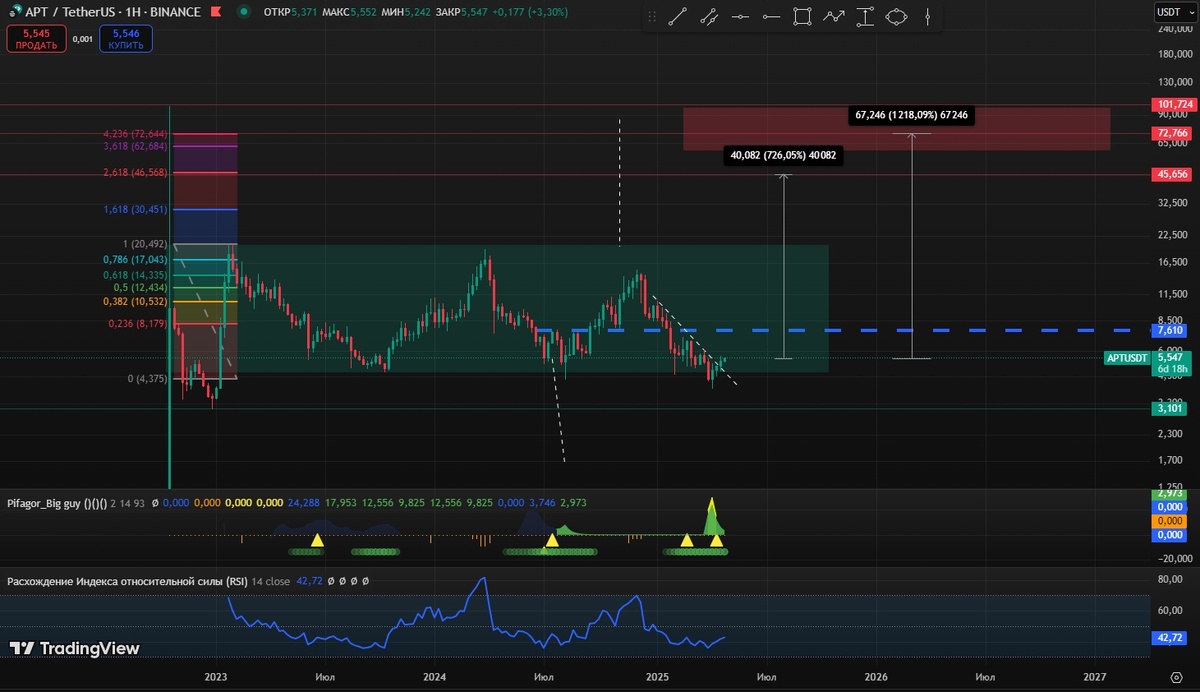Viewport: 1200px width, 692px height.
Task: Click the blue КУПИТЬ buy button
Action: point(126,39)
